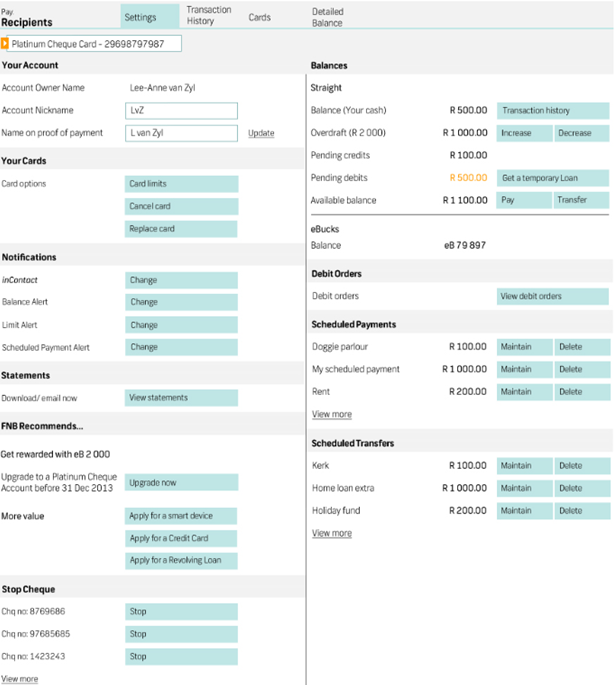View more under Scheduled Transfers

tap(332, 533)
